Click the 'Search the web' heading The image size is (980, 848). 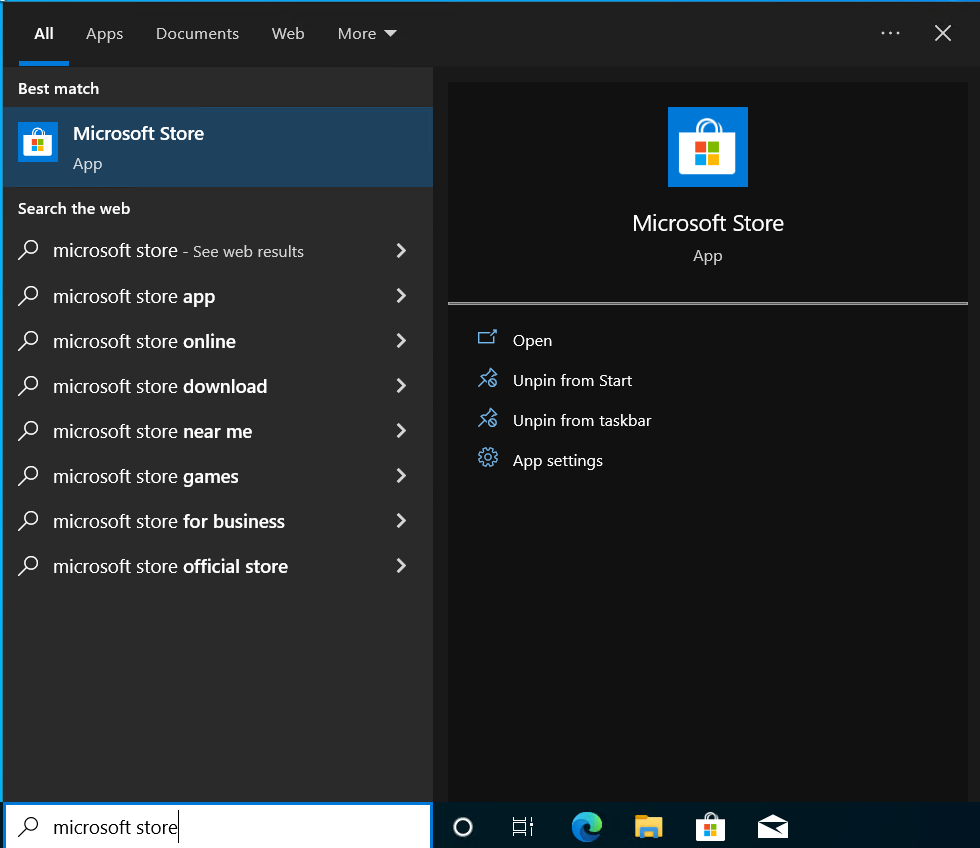[74, 209]
